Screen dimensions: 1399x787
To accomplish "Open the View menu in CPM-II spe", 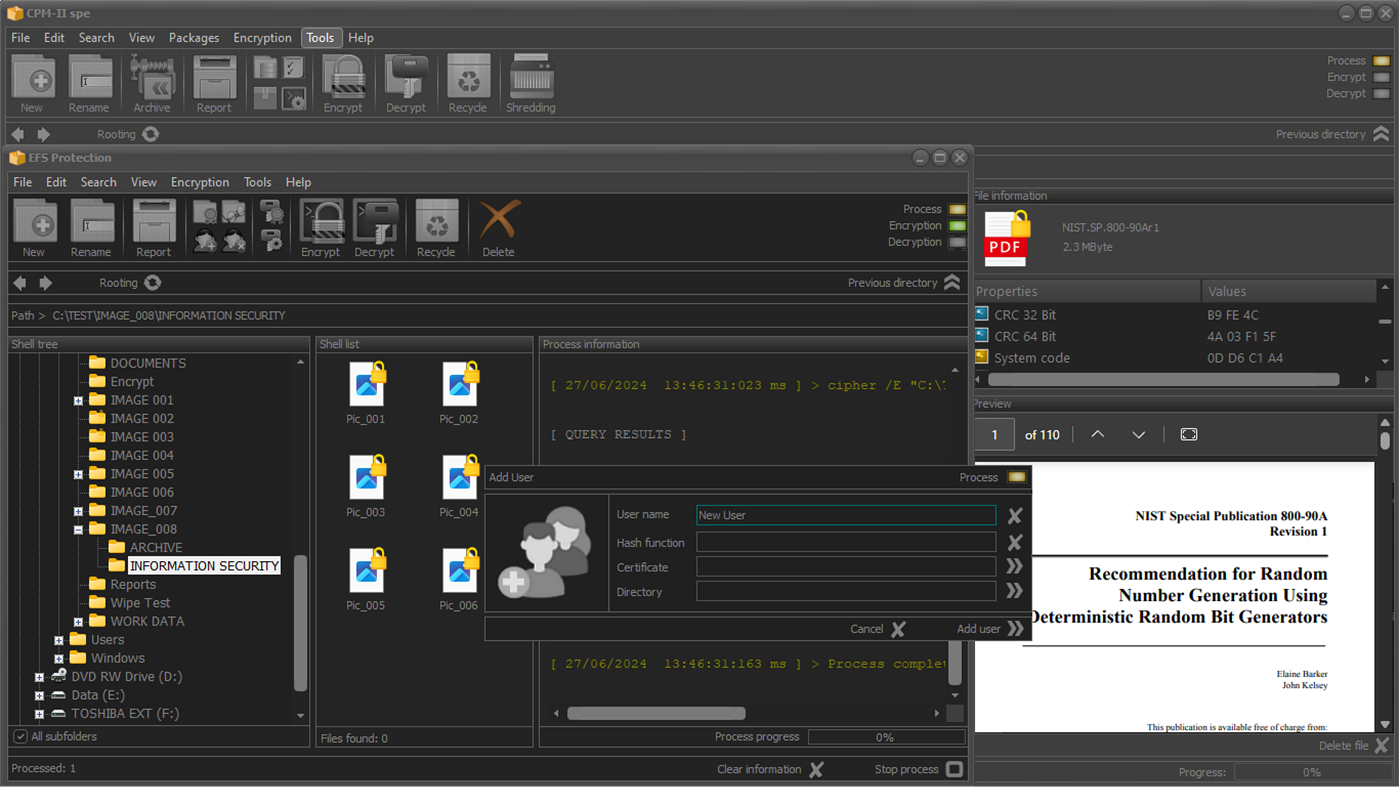I will [x=142, y=38].
